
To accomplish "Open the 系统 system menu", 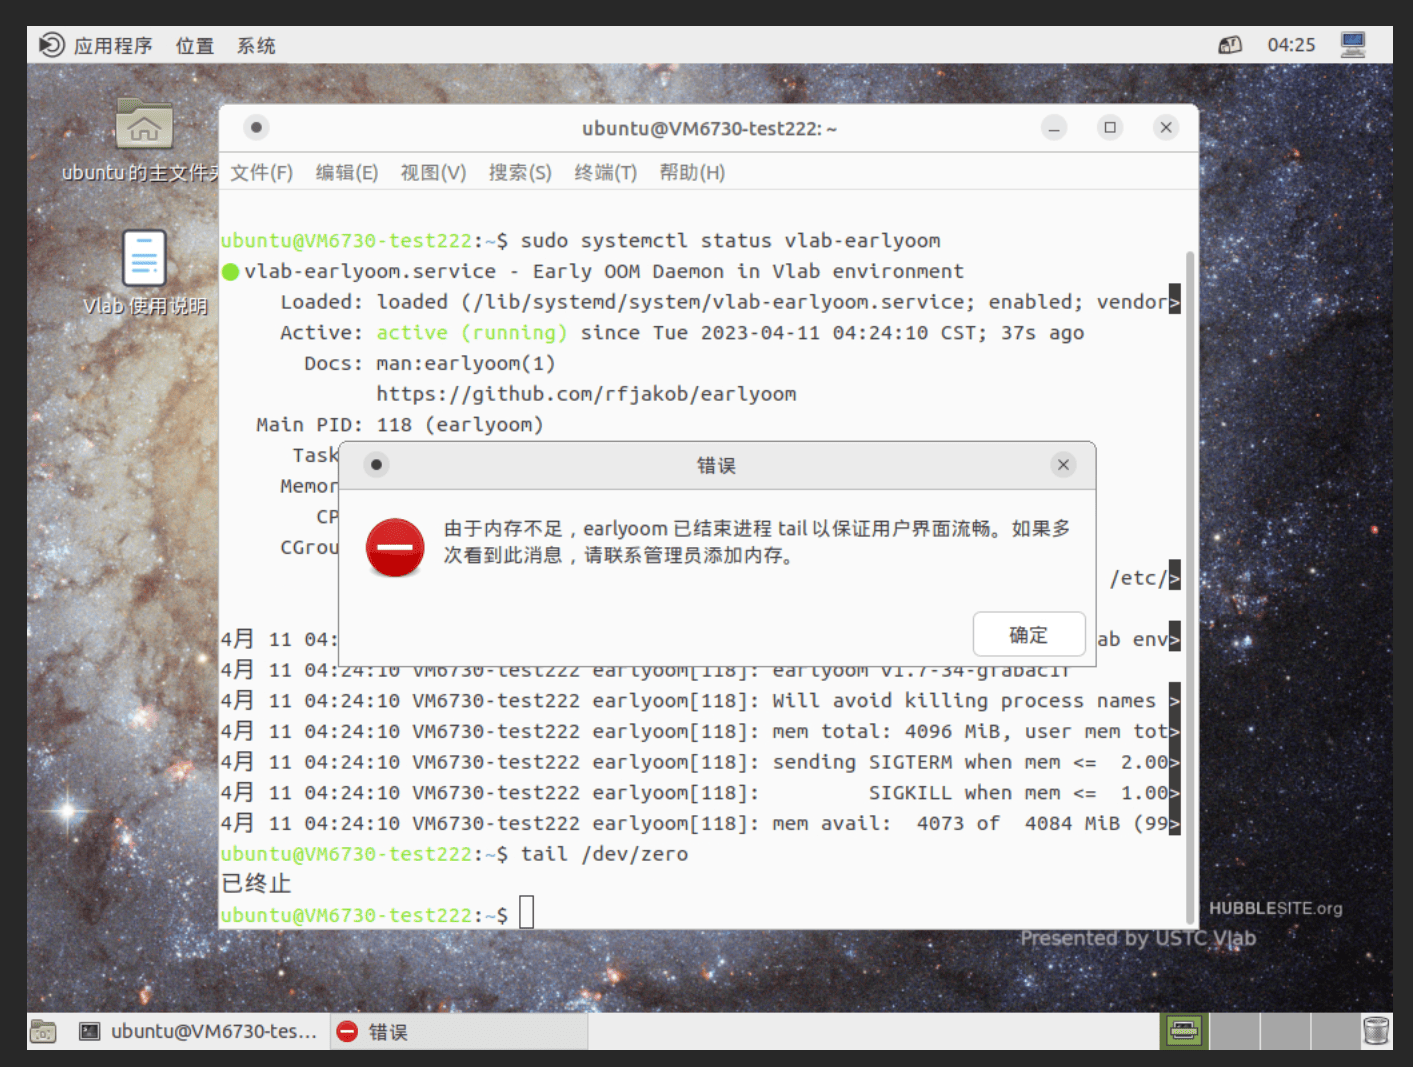I will coord(256,46).
